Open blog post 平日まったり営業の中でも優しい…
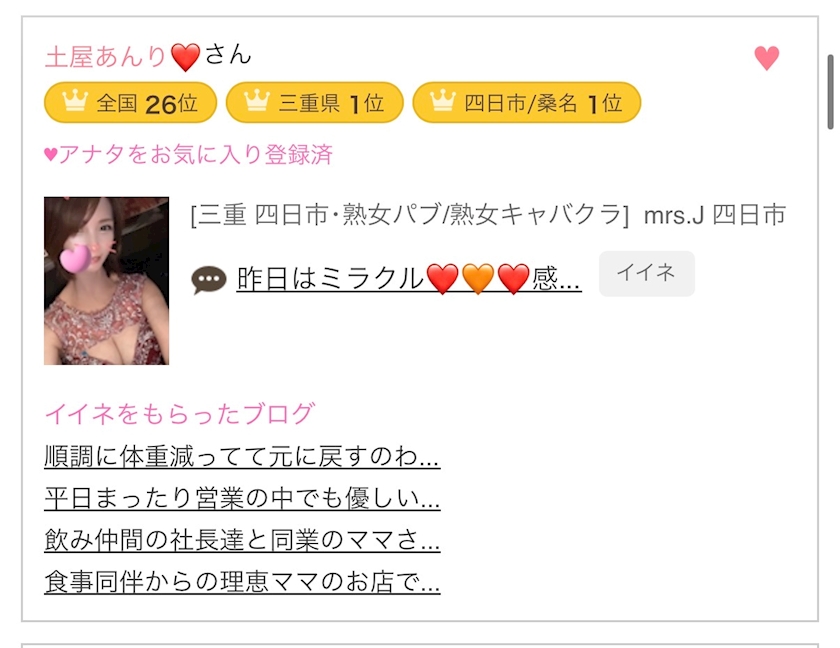The height and width of the screenshot is (648, 840). [242, 499]
